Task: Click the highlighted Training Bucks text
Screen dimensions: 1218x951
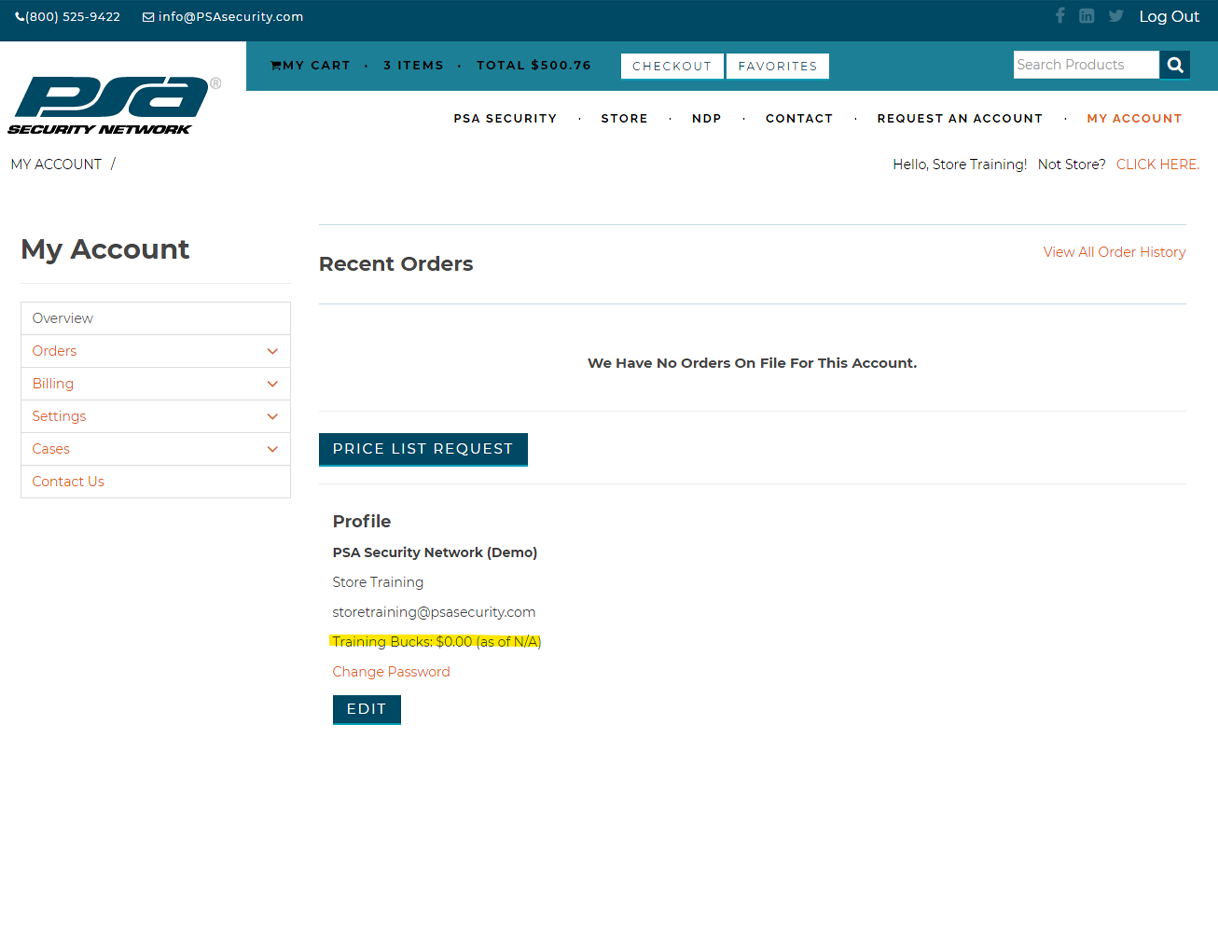Action: pyautogui.click(x=437, y=642)
